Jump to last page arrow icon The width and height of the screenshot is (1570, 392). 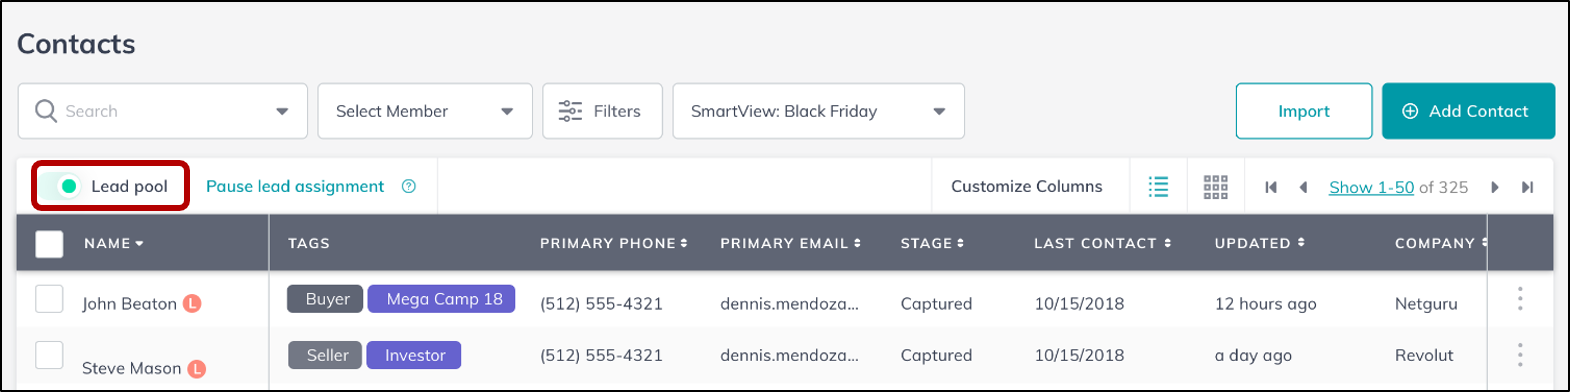click(x=1527, y=187)
